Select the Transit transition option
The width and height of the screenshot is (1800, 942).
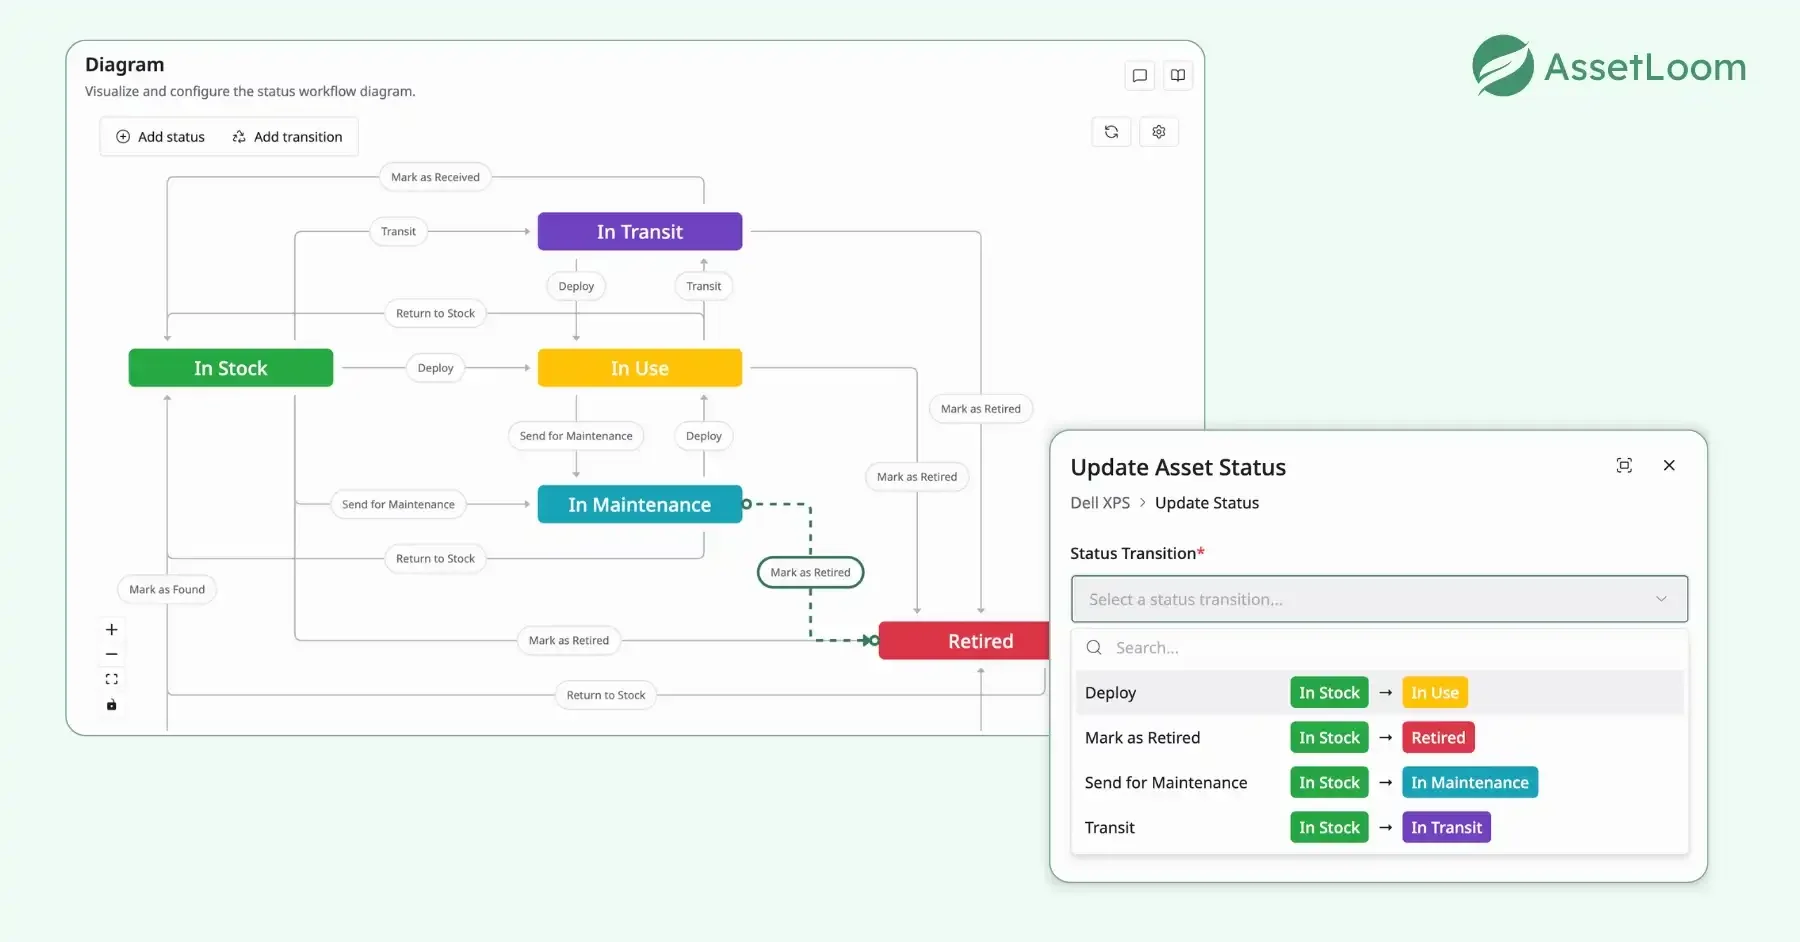click(1379, 827)
